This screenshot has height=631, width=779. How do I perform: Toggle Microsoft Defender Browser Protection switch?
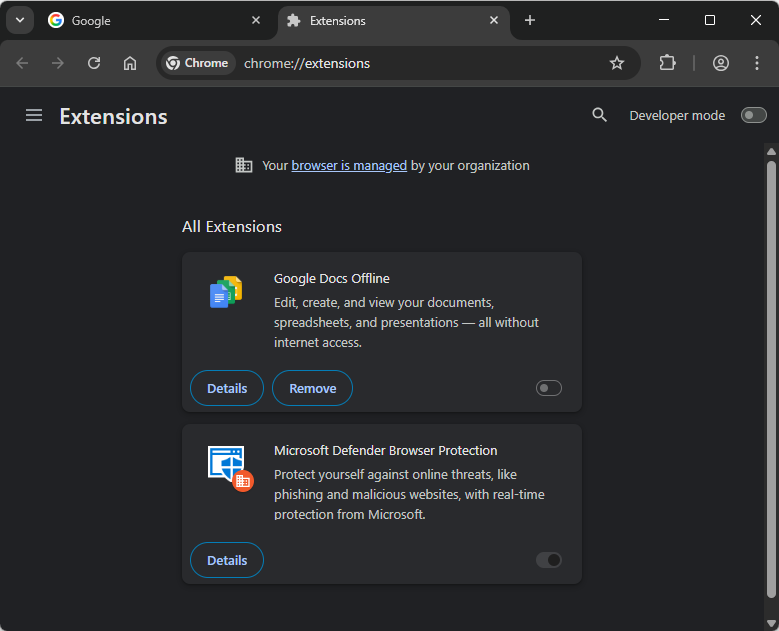click(x=548, y=560)
